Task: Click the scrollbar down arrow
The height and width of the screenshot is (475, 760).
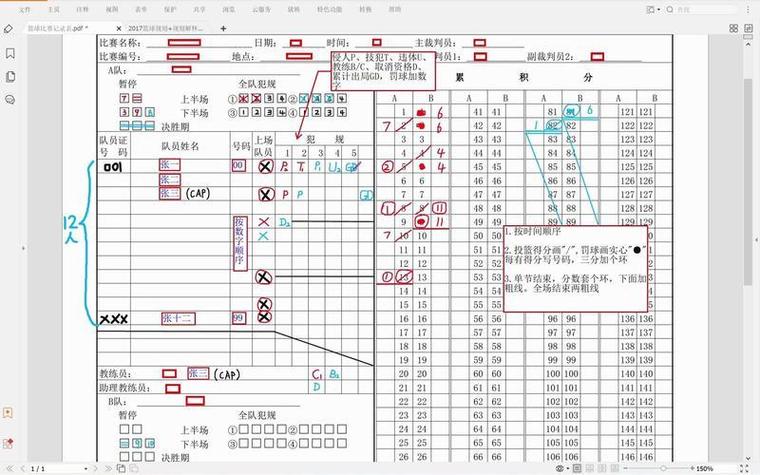Action: [x=749, y=458]
